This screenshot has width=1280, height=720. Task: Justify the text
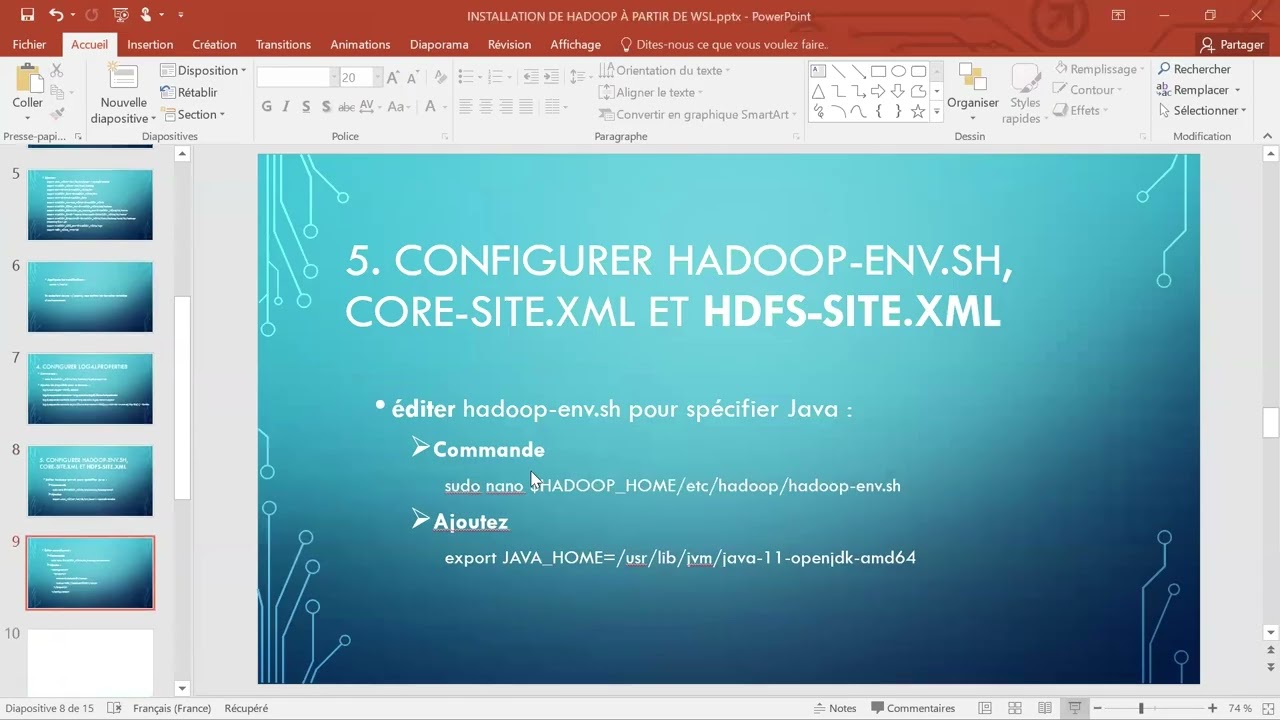[x=526, y=107]
